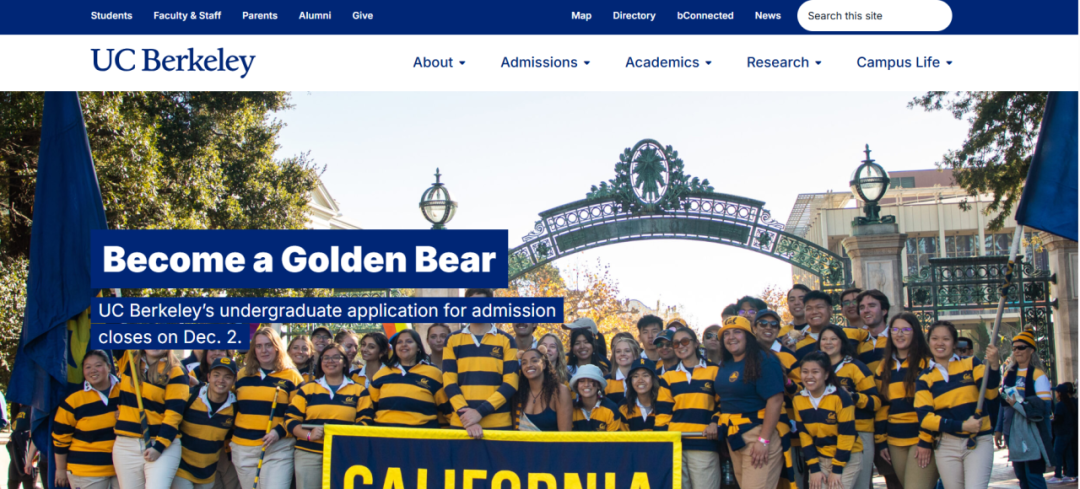This screenshot has width=1080, height=489.
Task: Open the About menu
Action: point(433,62)
